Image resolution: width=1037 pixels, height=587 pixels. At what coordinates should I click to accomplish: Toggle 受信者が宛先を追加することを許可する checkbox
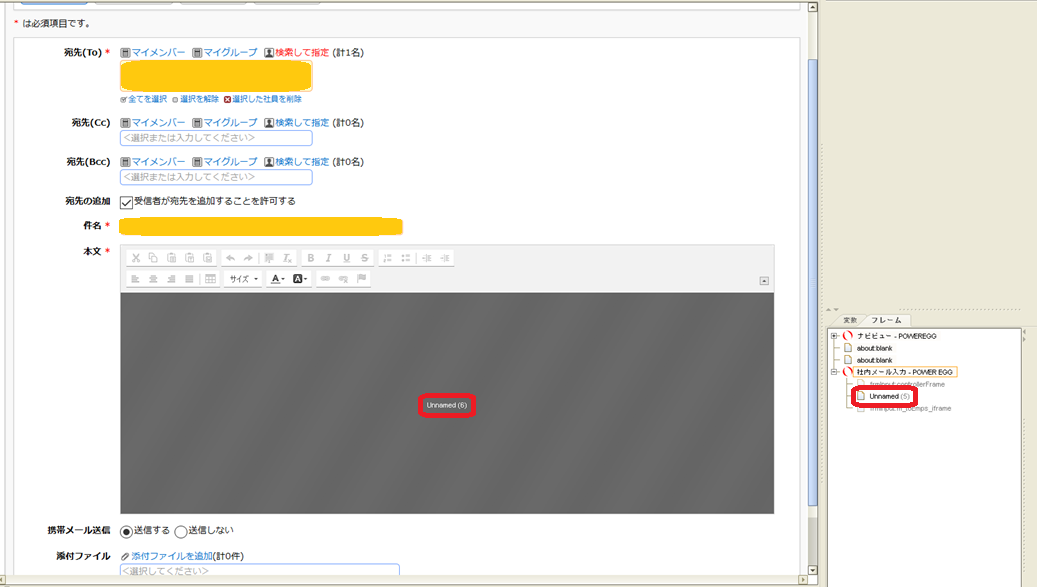126,202
